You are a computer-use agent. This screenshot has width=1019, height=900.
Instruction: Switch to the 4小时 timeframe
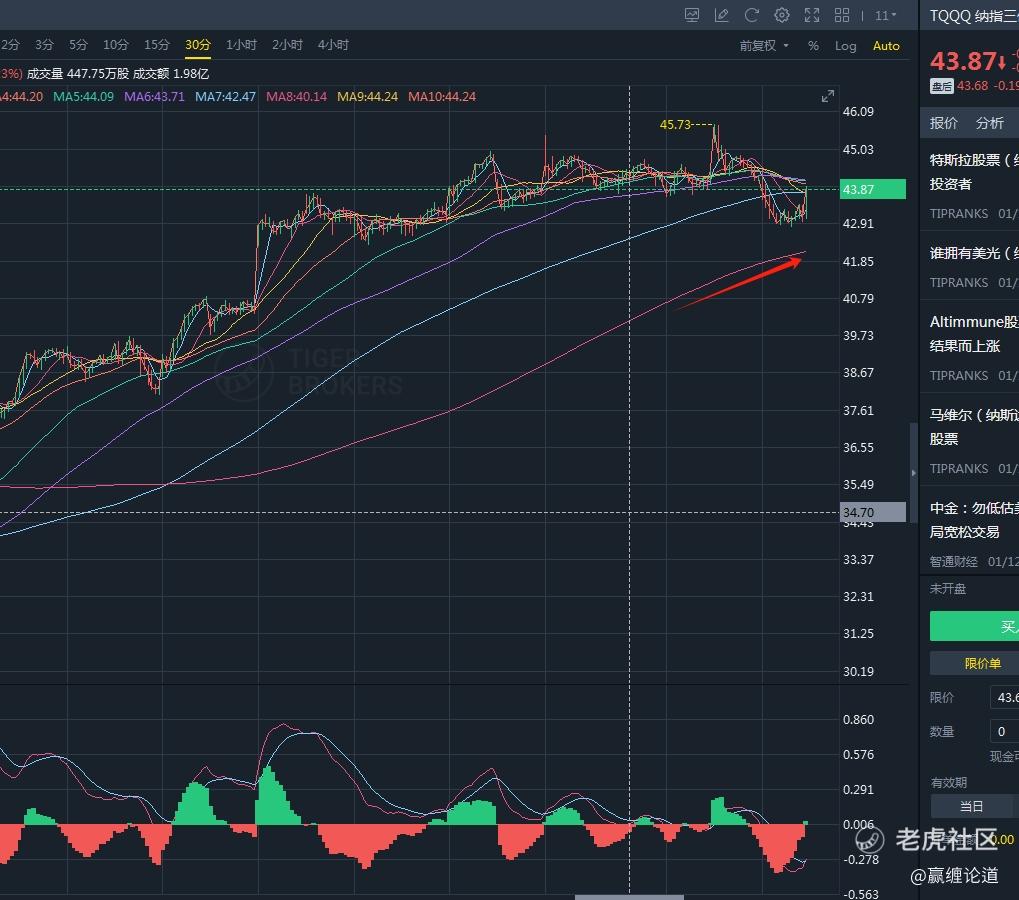333,45
